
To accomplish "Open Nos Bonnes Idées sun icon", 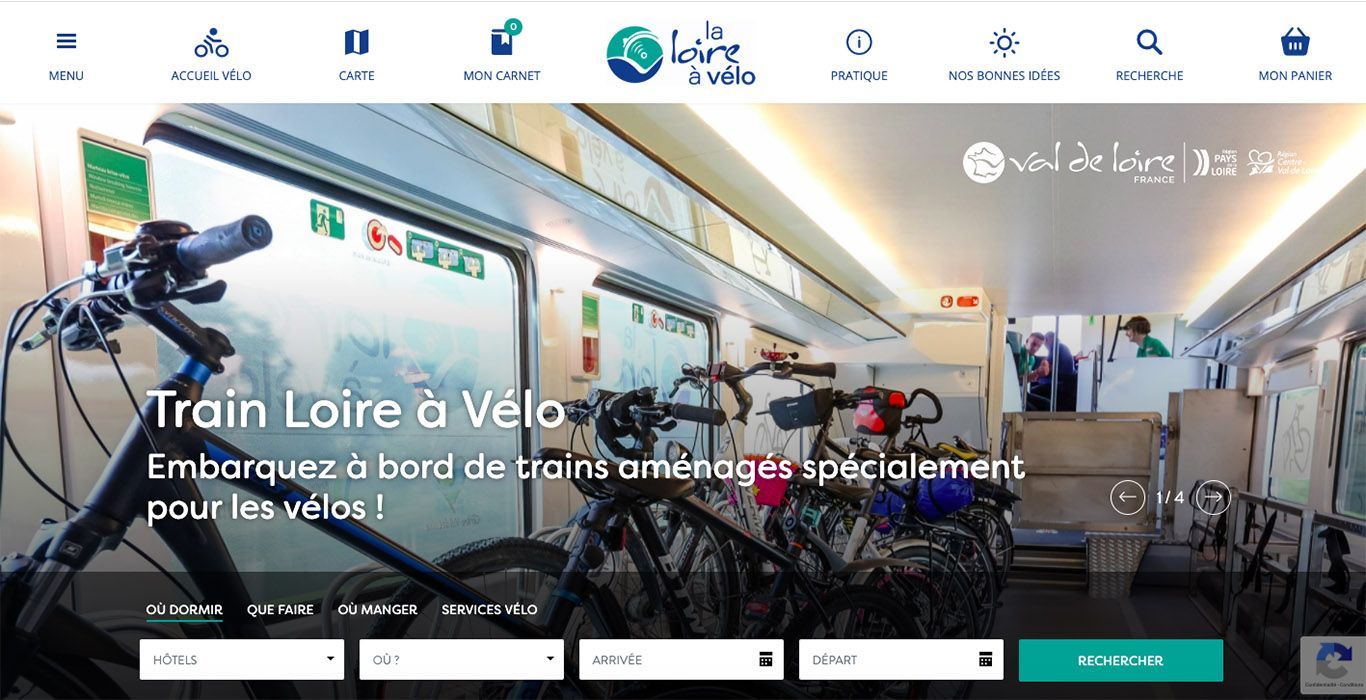I will click(x=1004, y=43).
